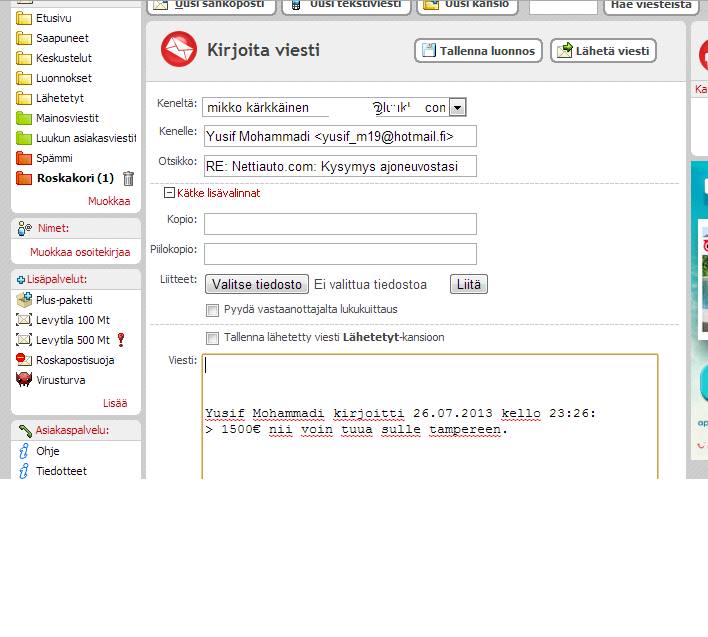Click into the Viesti message body
This screenshot has height=637, width=708.
coord(430,416)
